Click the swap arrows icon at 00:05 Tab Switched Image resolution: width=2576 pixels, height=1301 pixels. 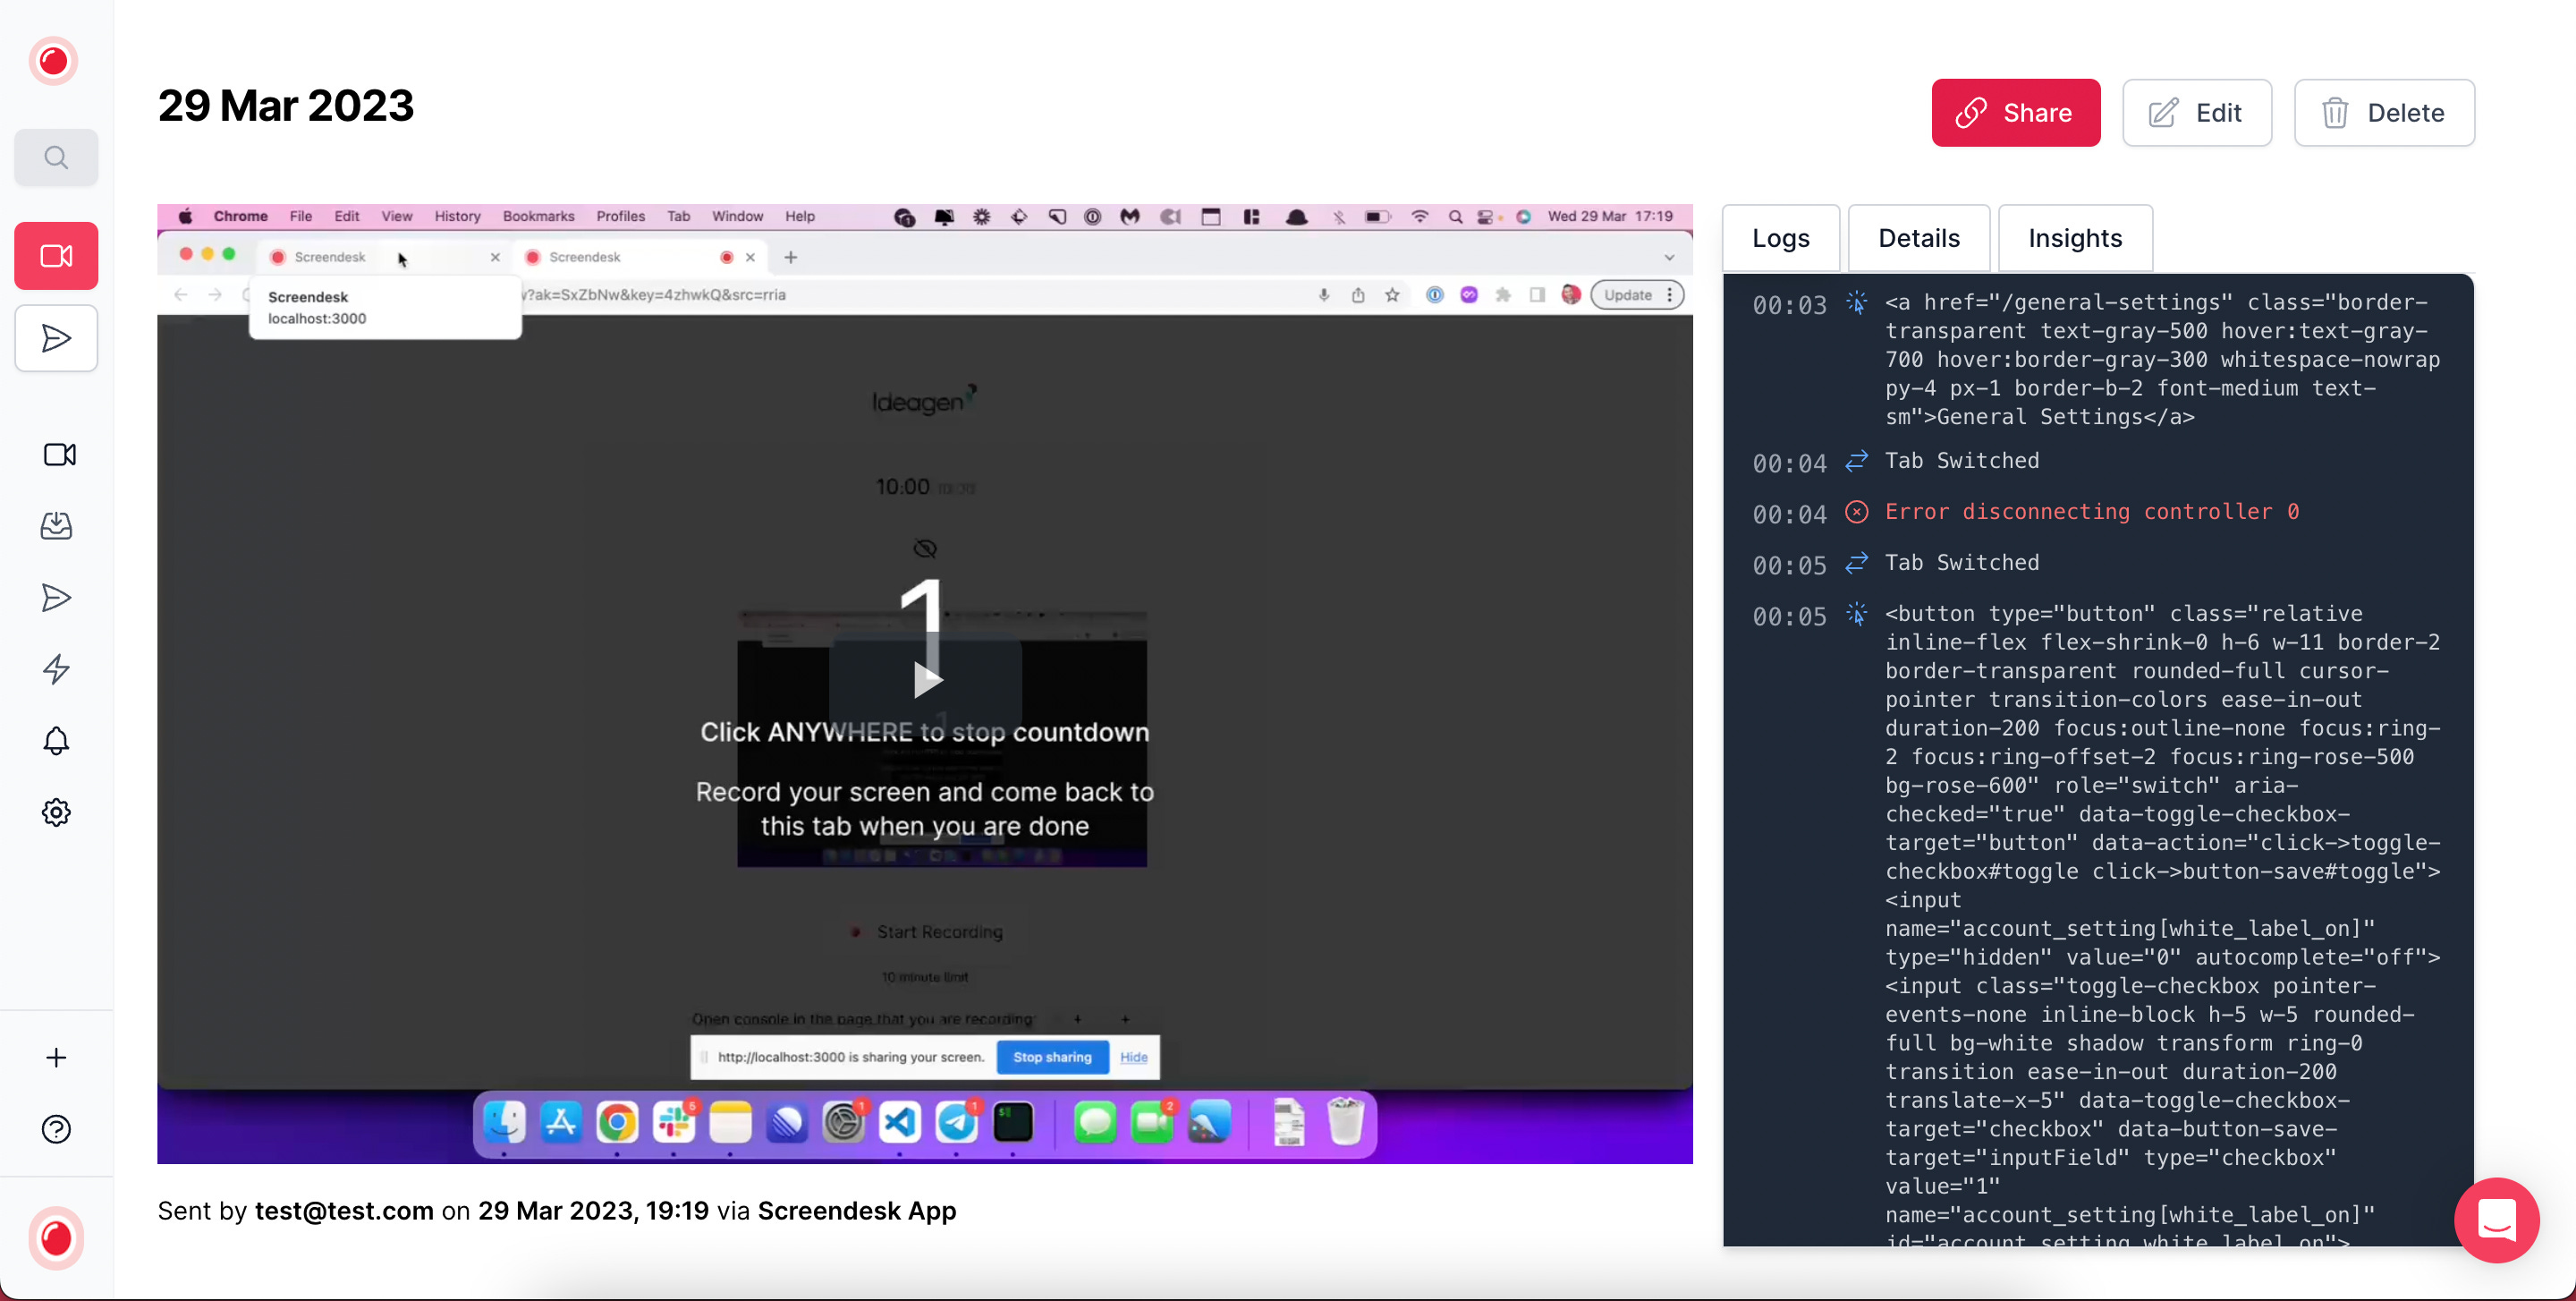(1856, 563)
